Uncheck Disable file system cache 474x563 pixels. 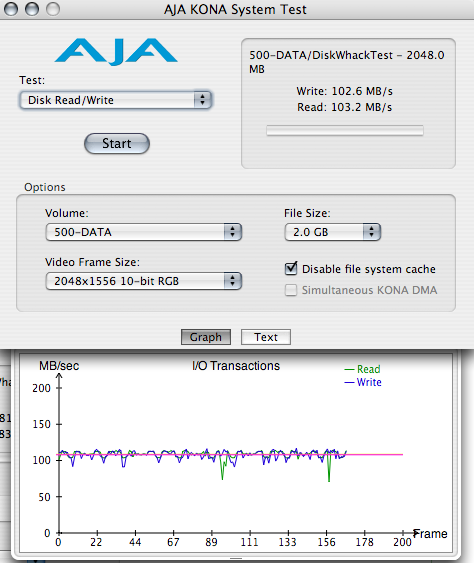291,269
